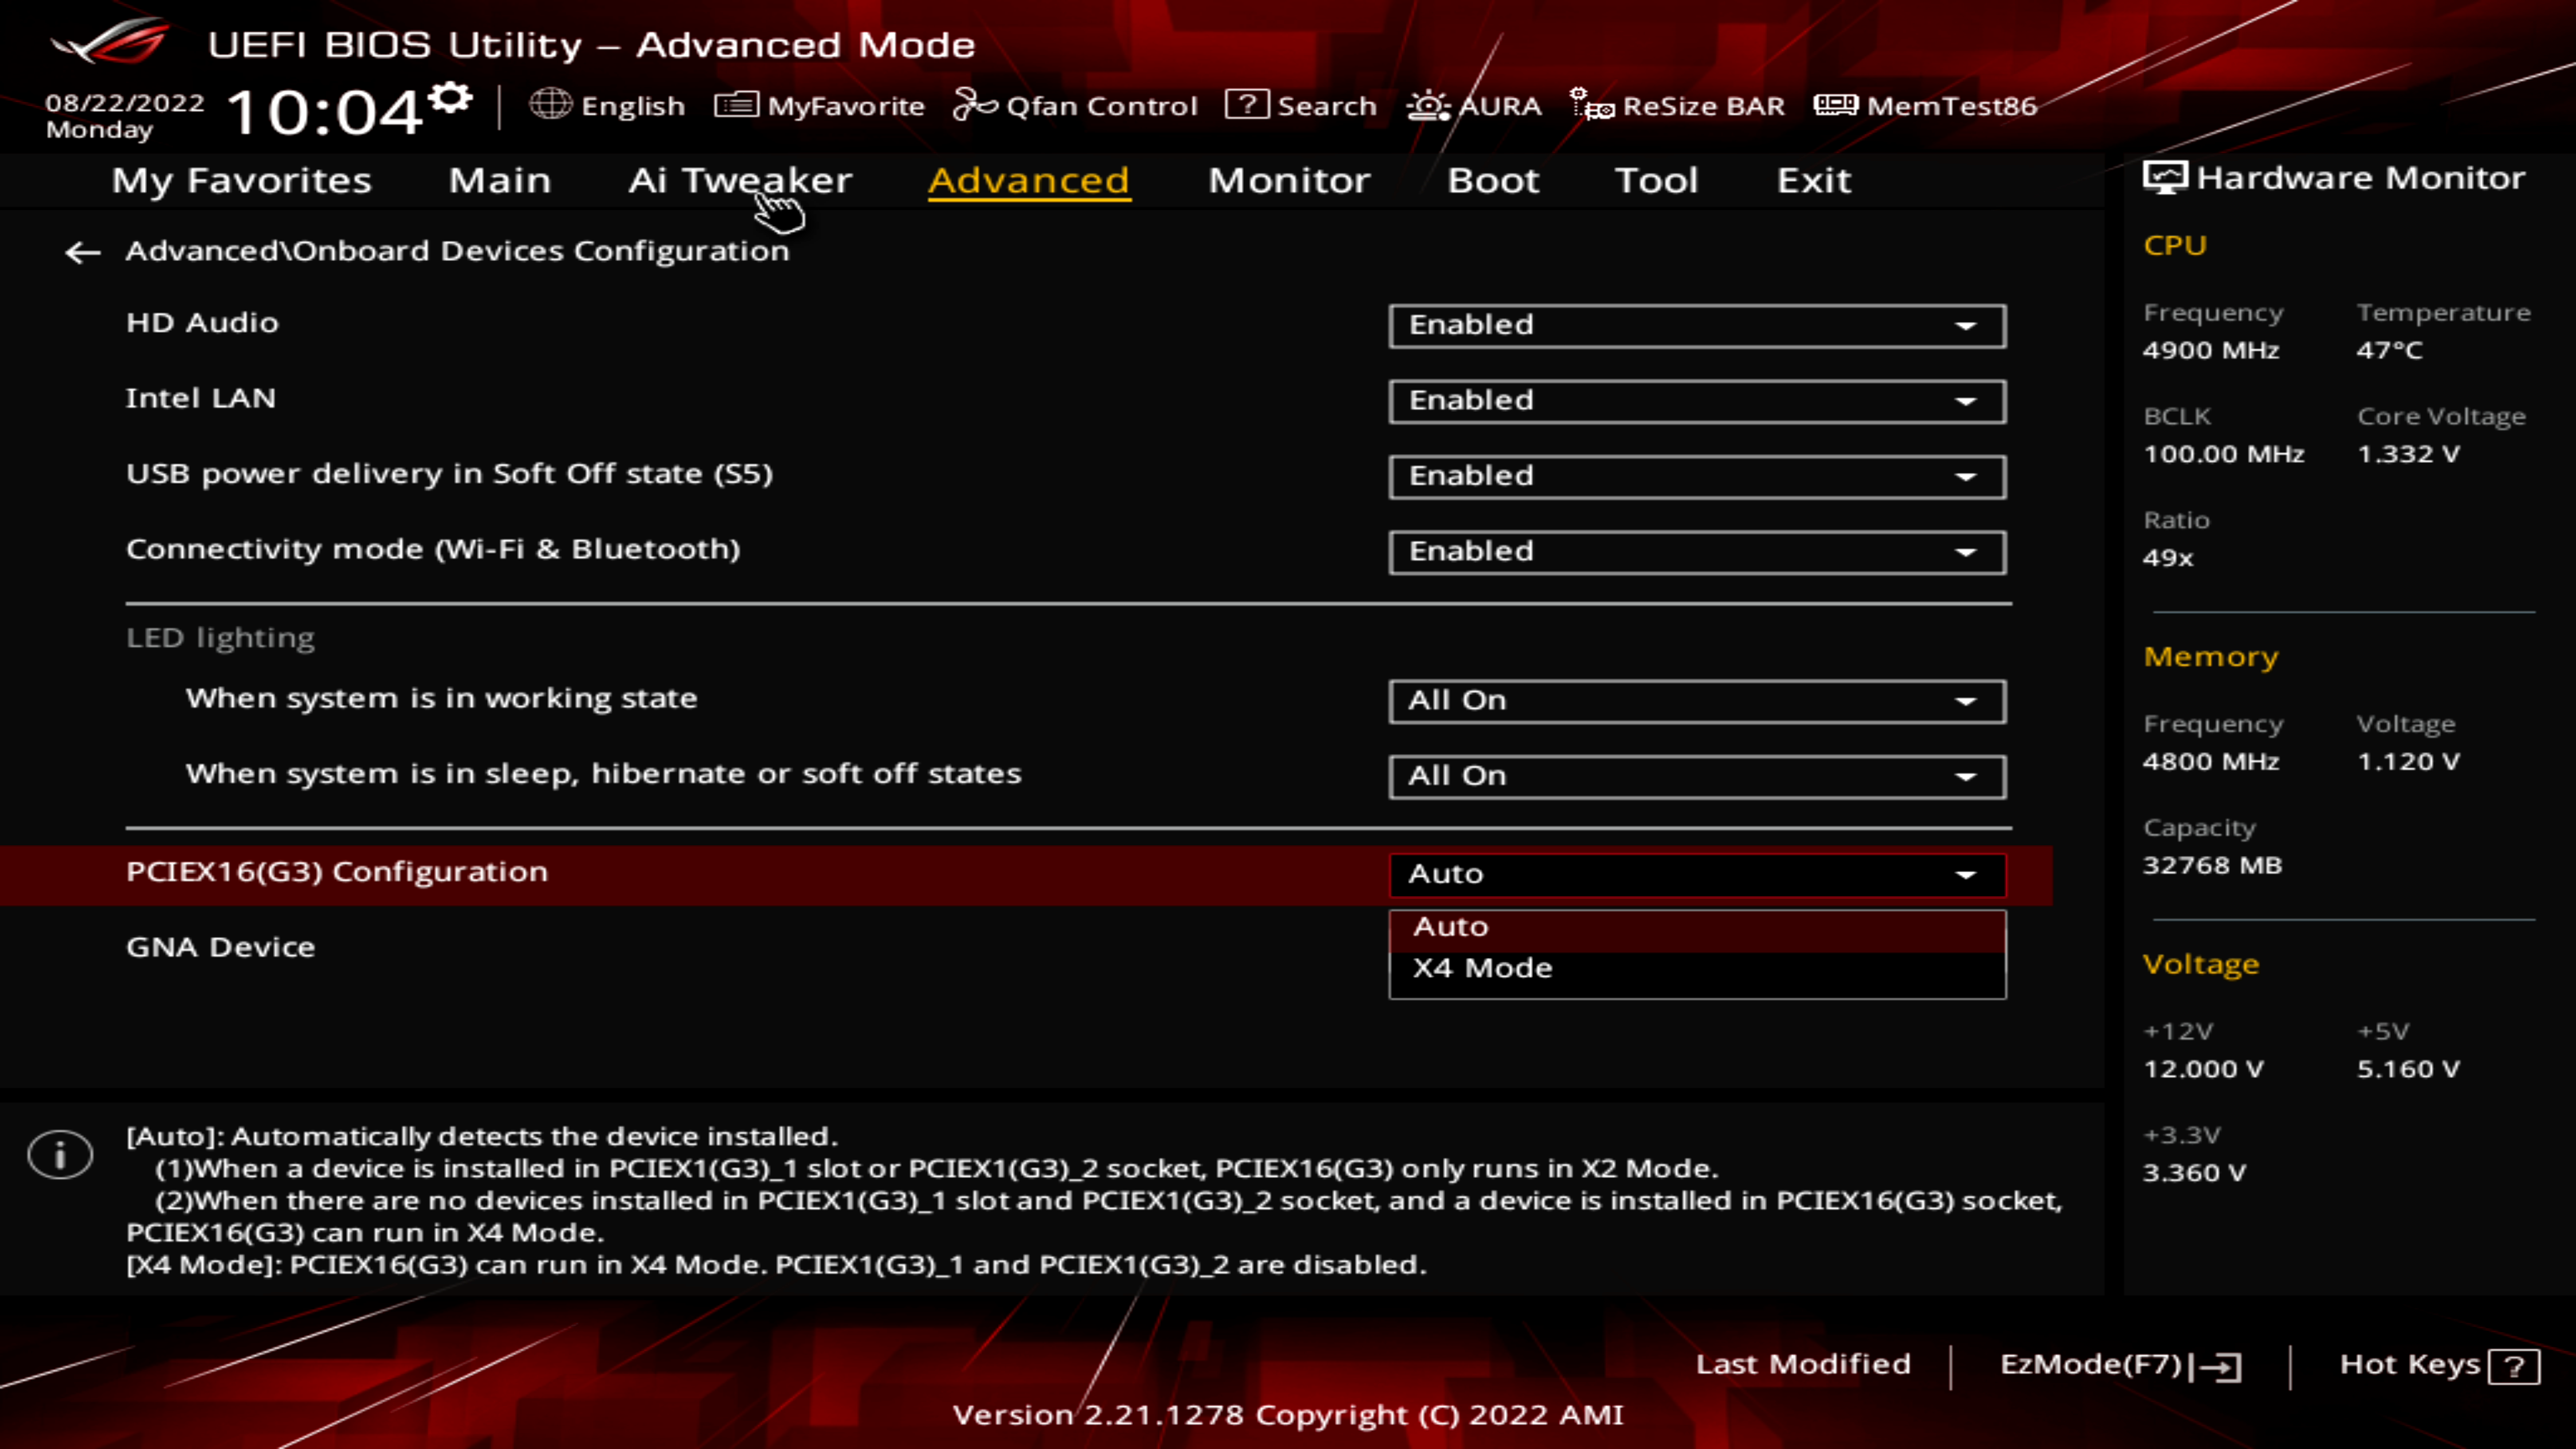2576x1449 pixels.
Task: Click the Last Modified button
Action: coord(1802,1364)
